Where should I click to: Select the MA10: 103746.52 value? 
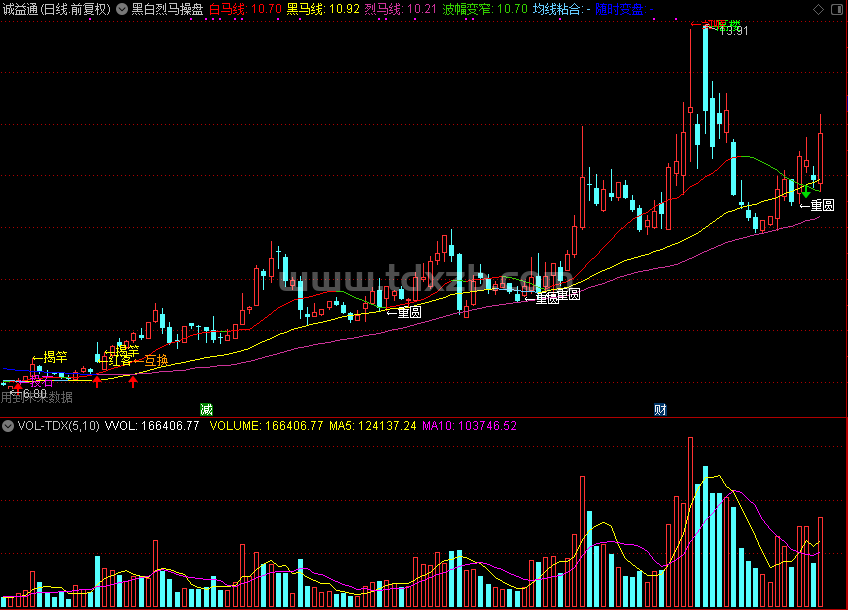click(x=469, y=426)
